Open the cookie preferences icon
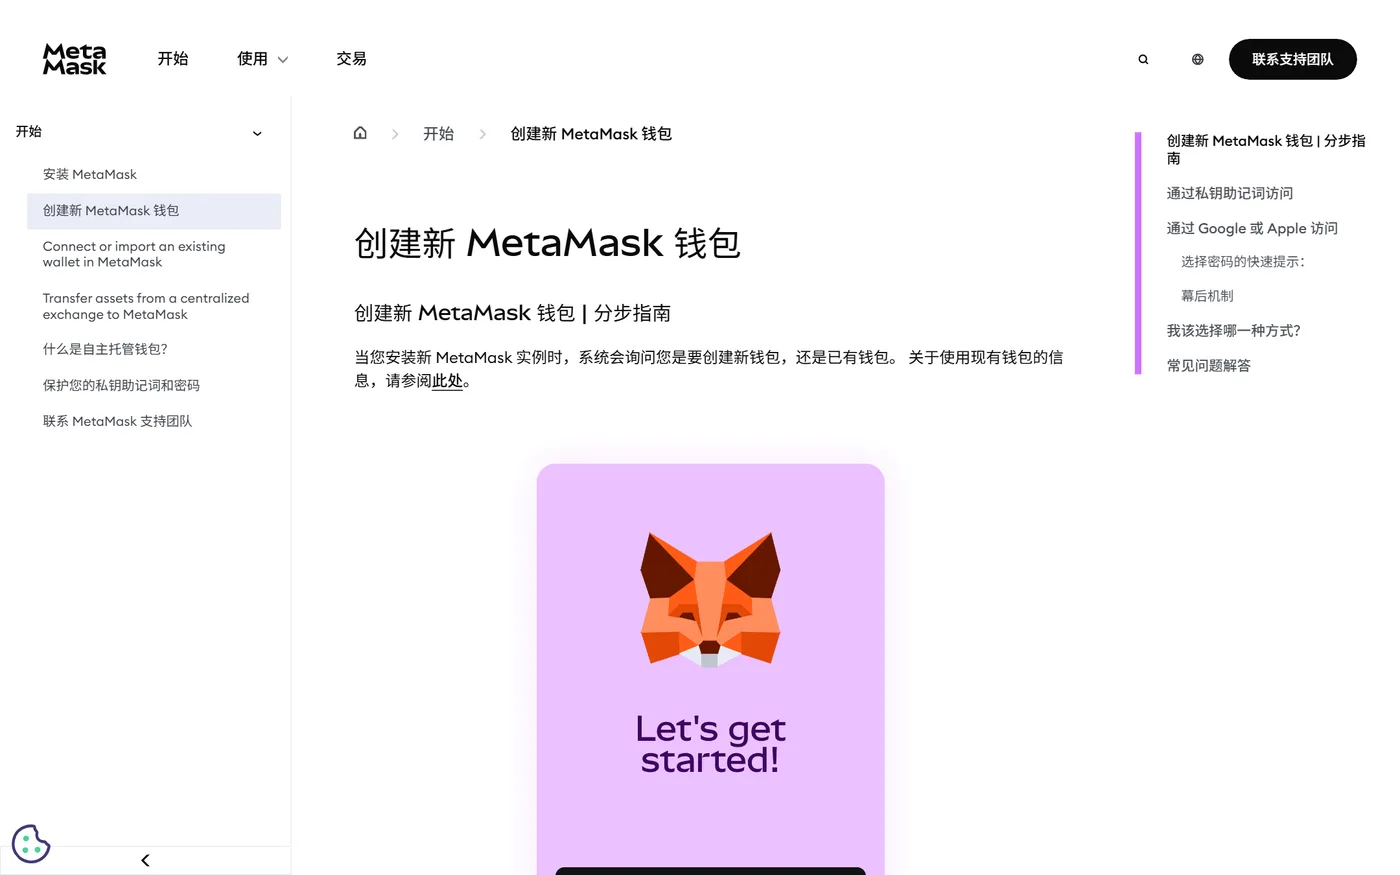1400x875 pixels. click(31, 843)
